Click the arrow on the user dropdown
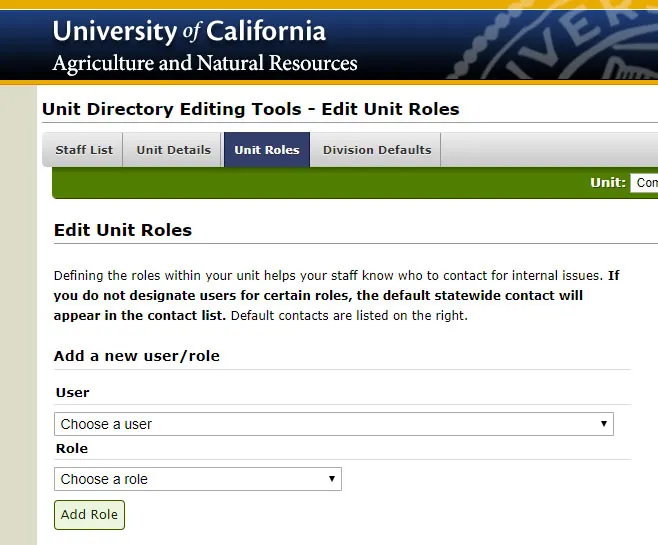The width and height of the screenshot is (658, 545). 603,424
